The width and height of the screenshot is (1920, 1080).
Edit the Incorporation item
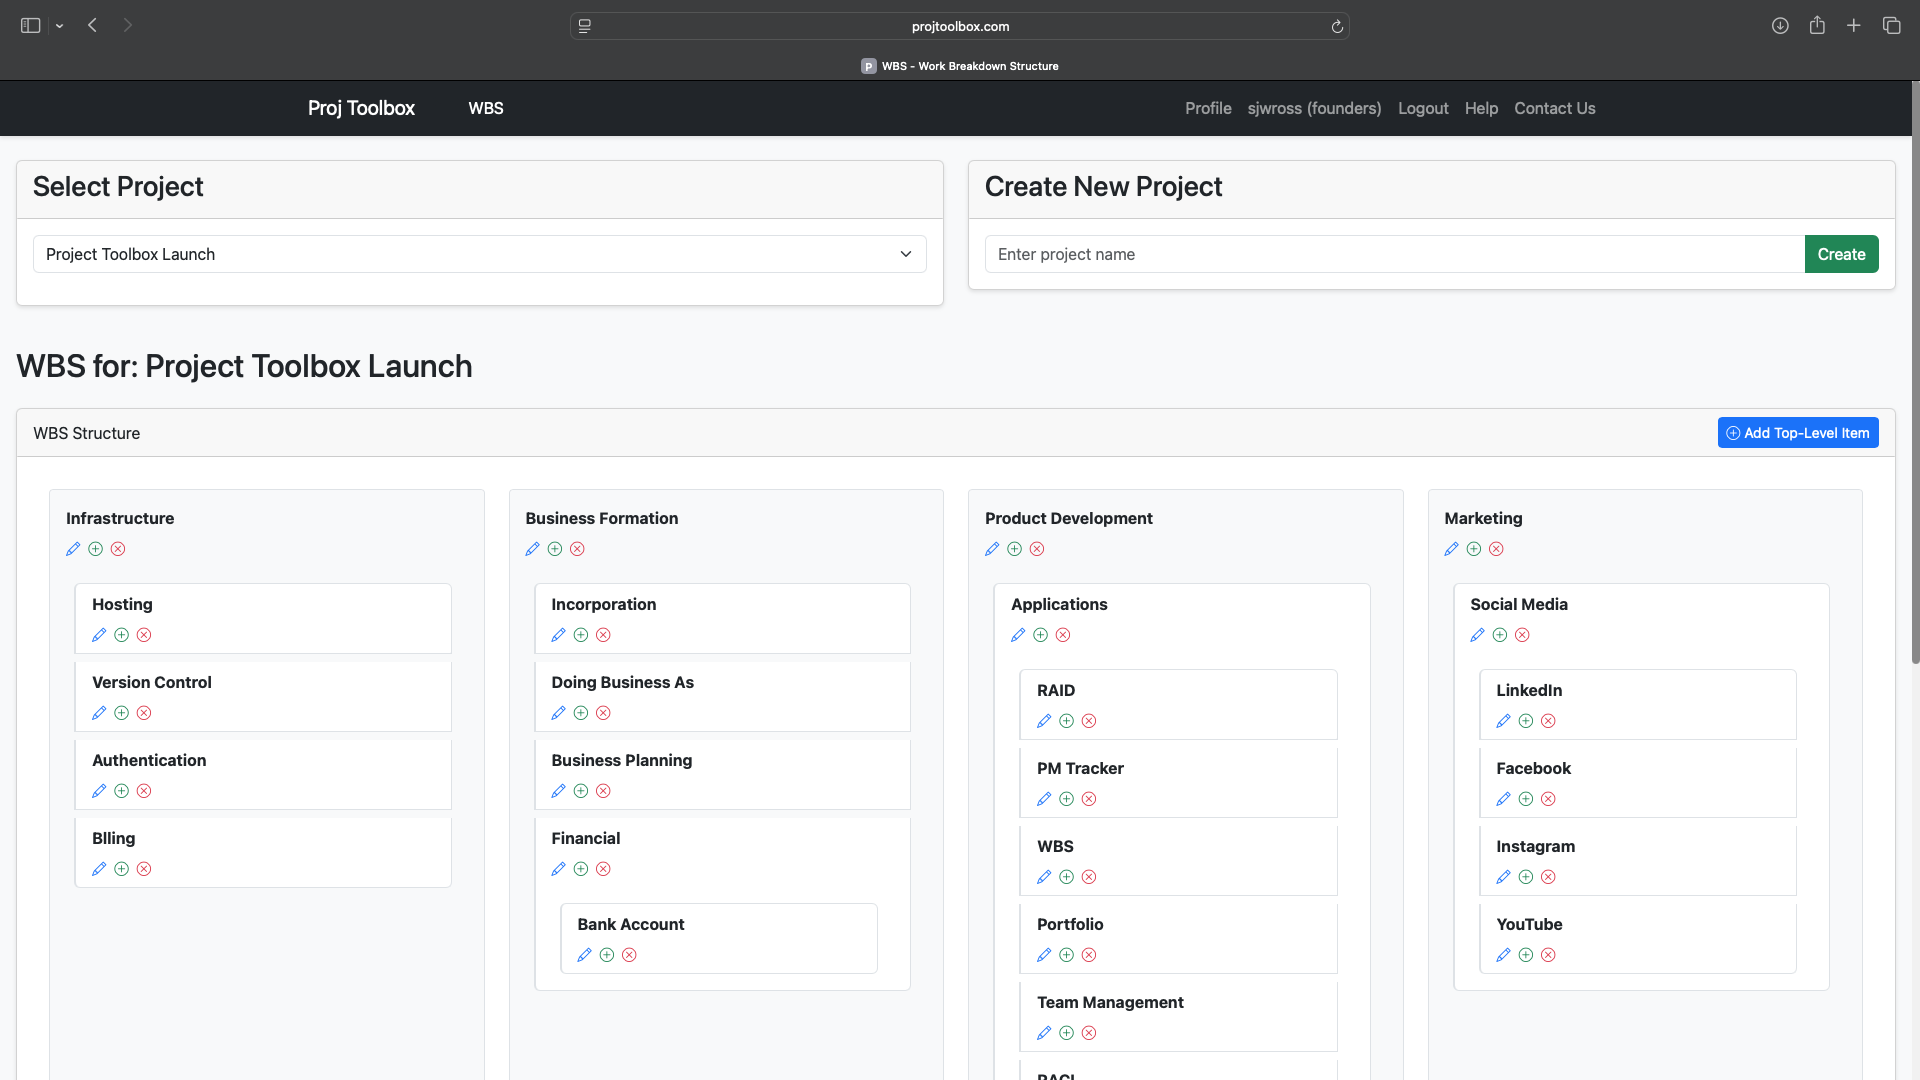point(559,635)
